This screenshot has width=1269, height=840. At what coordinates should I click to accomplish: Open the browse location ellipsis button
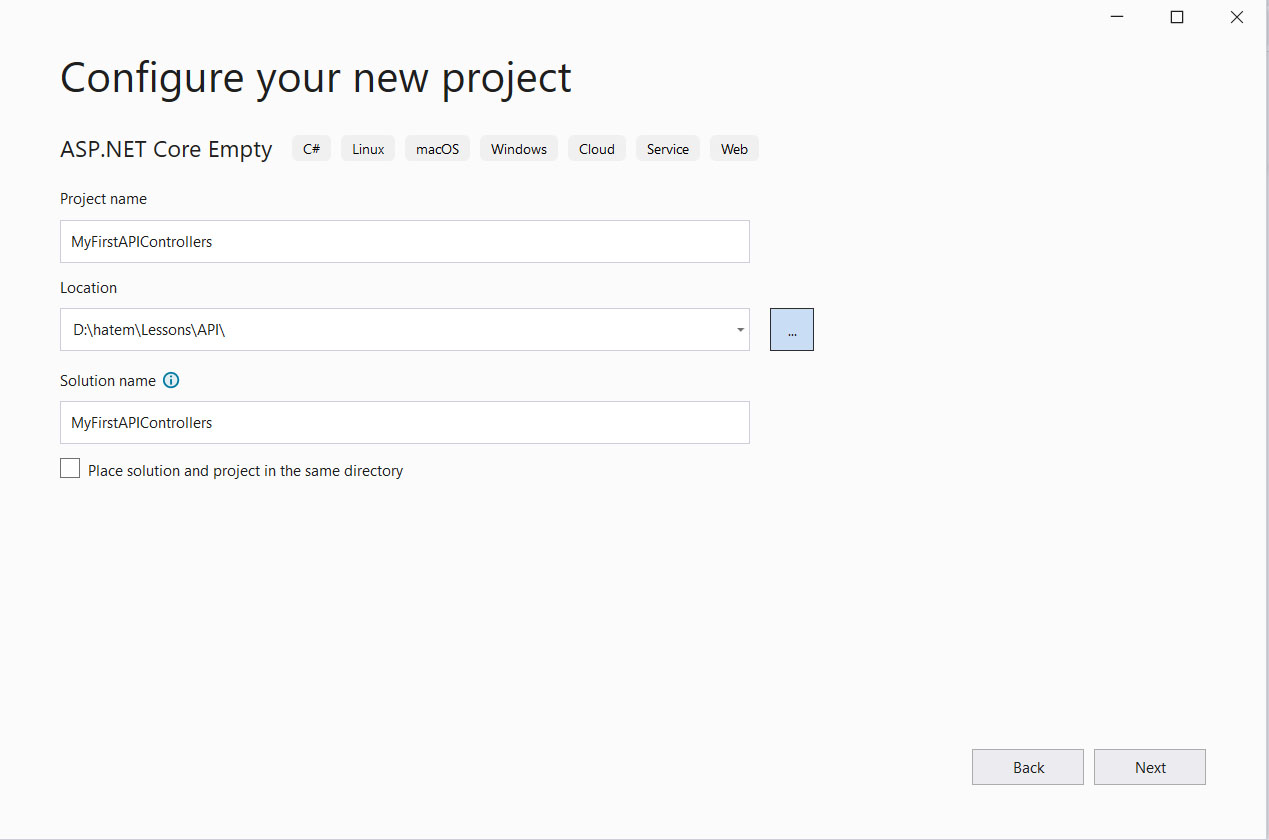tap(792, 329)
